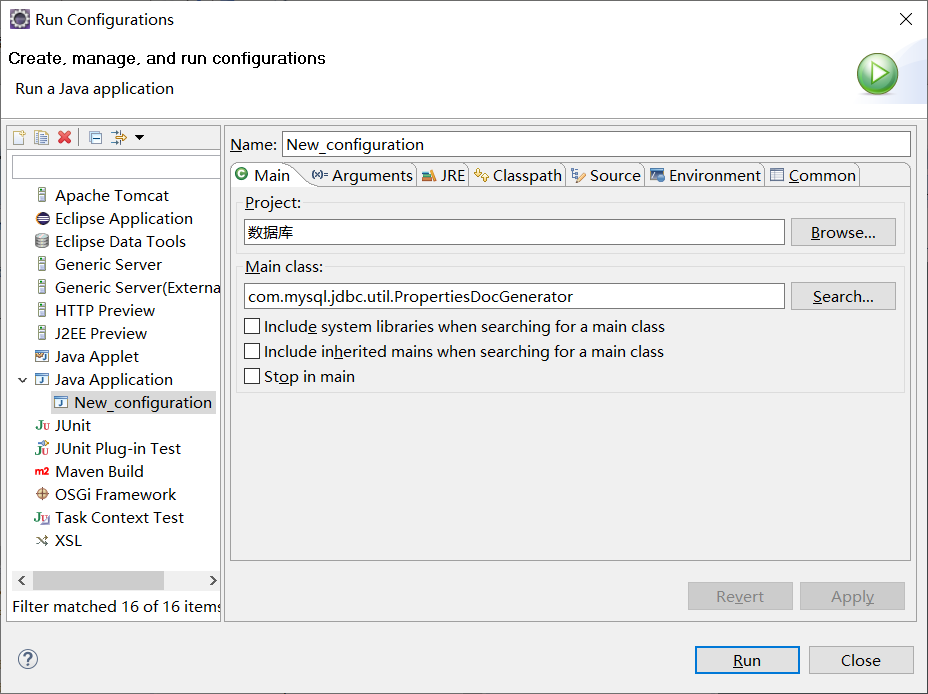Click the duplicate launch configuration icon
This screenshot has height=694, width=928.
[x=41, y=137]
